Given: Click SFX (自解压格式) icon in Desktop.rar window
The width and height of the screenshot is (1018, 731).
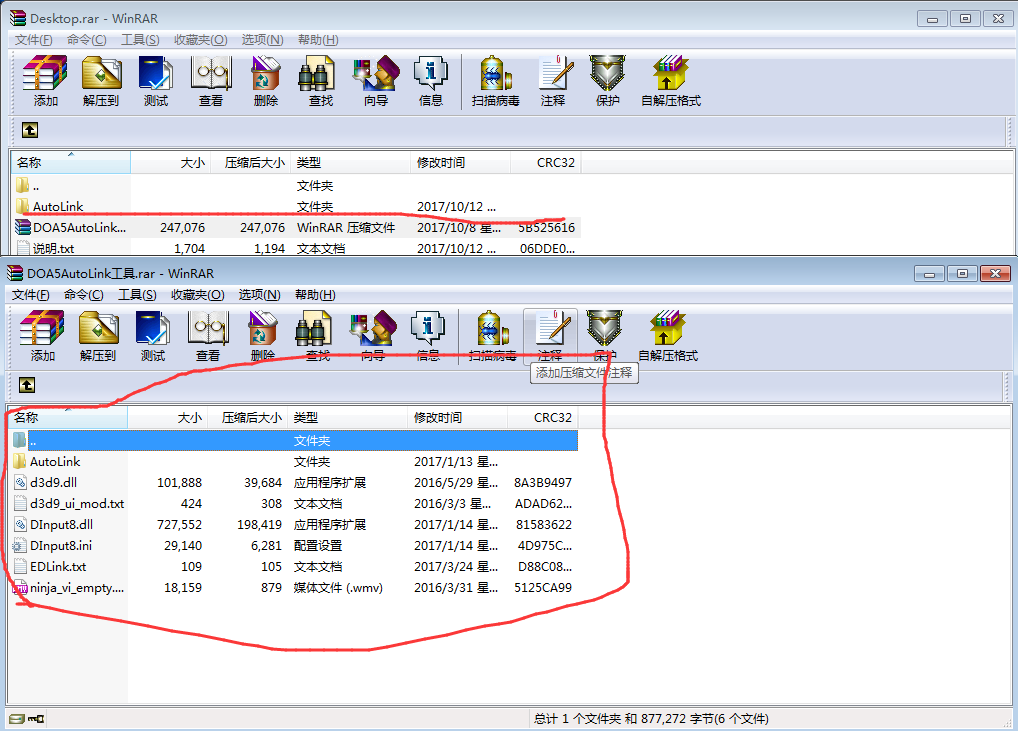Looking at the screenshot, I should 671,81.
